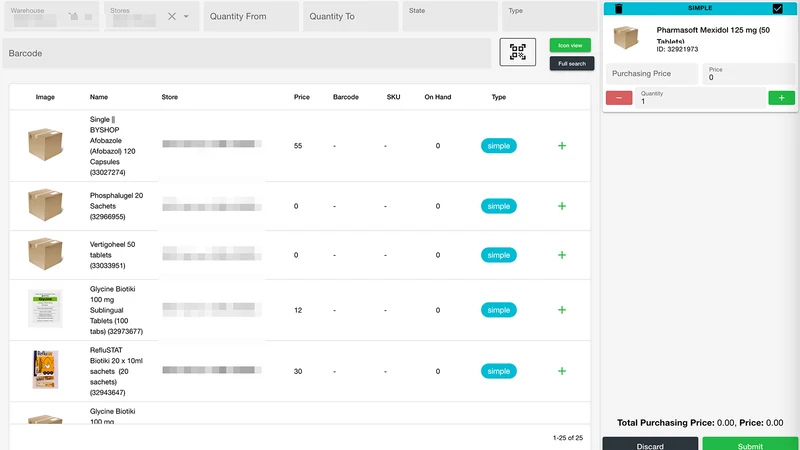Viewport: 800px width, 450px height.
Task: Select product name Vertigoheel 50 tablets
Action: tap(112, 255)
